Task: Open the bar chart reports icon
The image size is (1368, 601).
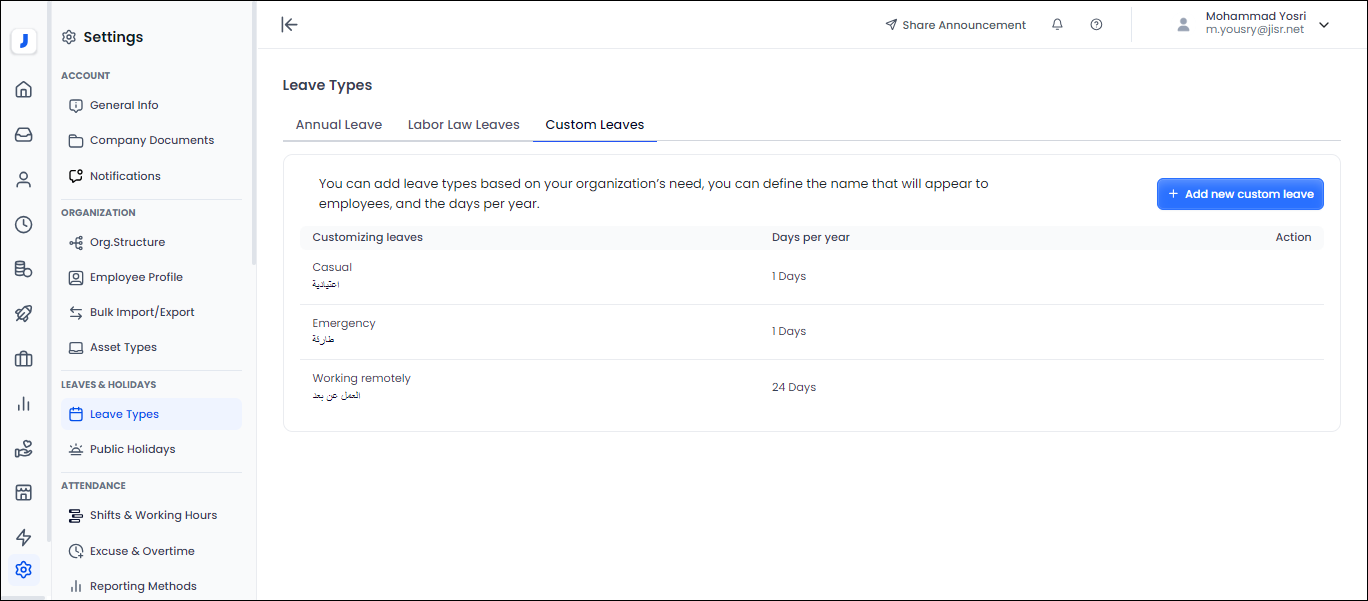Action: [24, 404]
